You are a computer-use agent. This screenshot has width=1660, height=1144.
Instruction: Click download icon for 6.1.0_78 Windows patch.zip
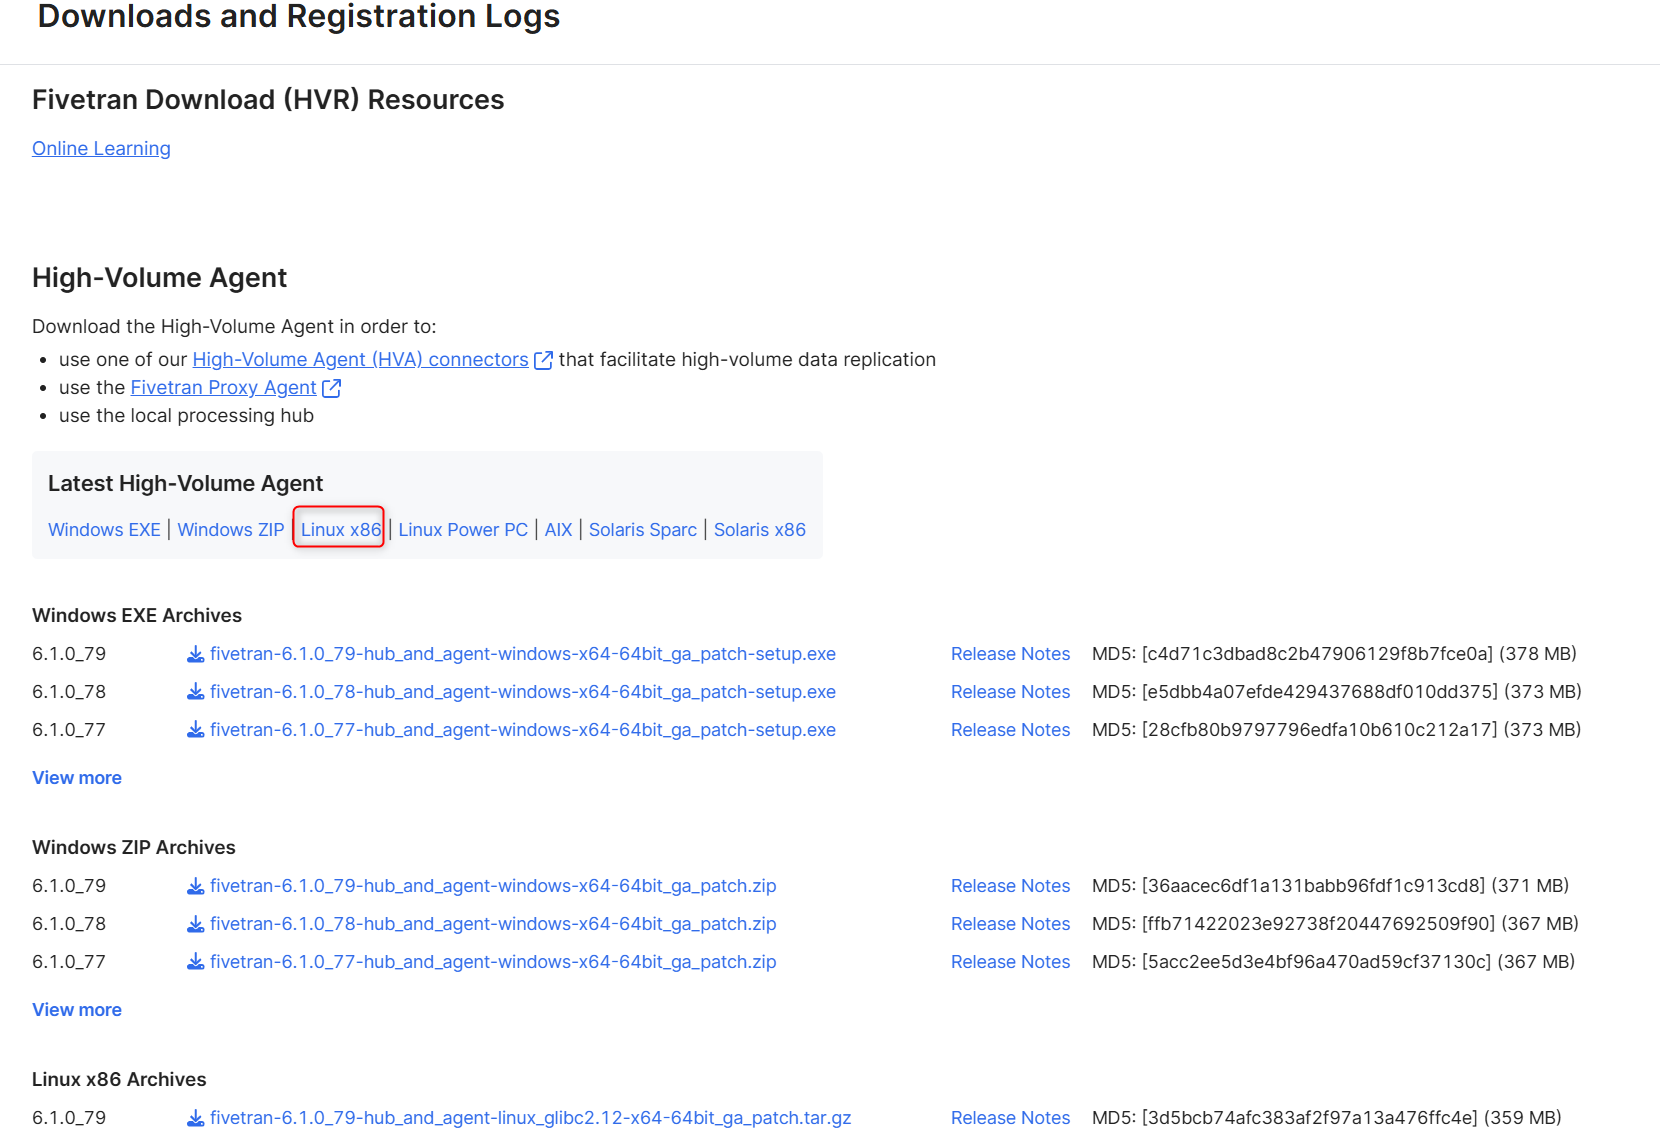coord(196,924)
